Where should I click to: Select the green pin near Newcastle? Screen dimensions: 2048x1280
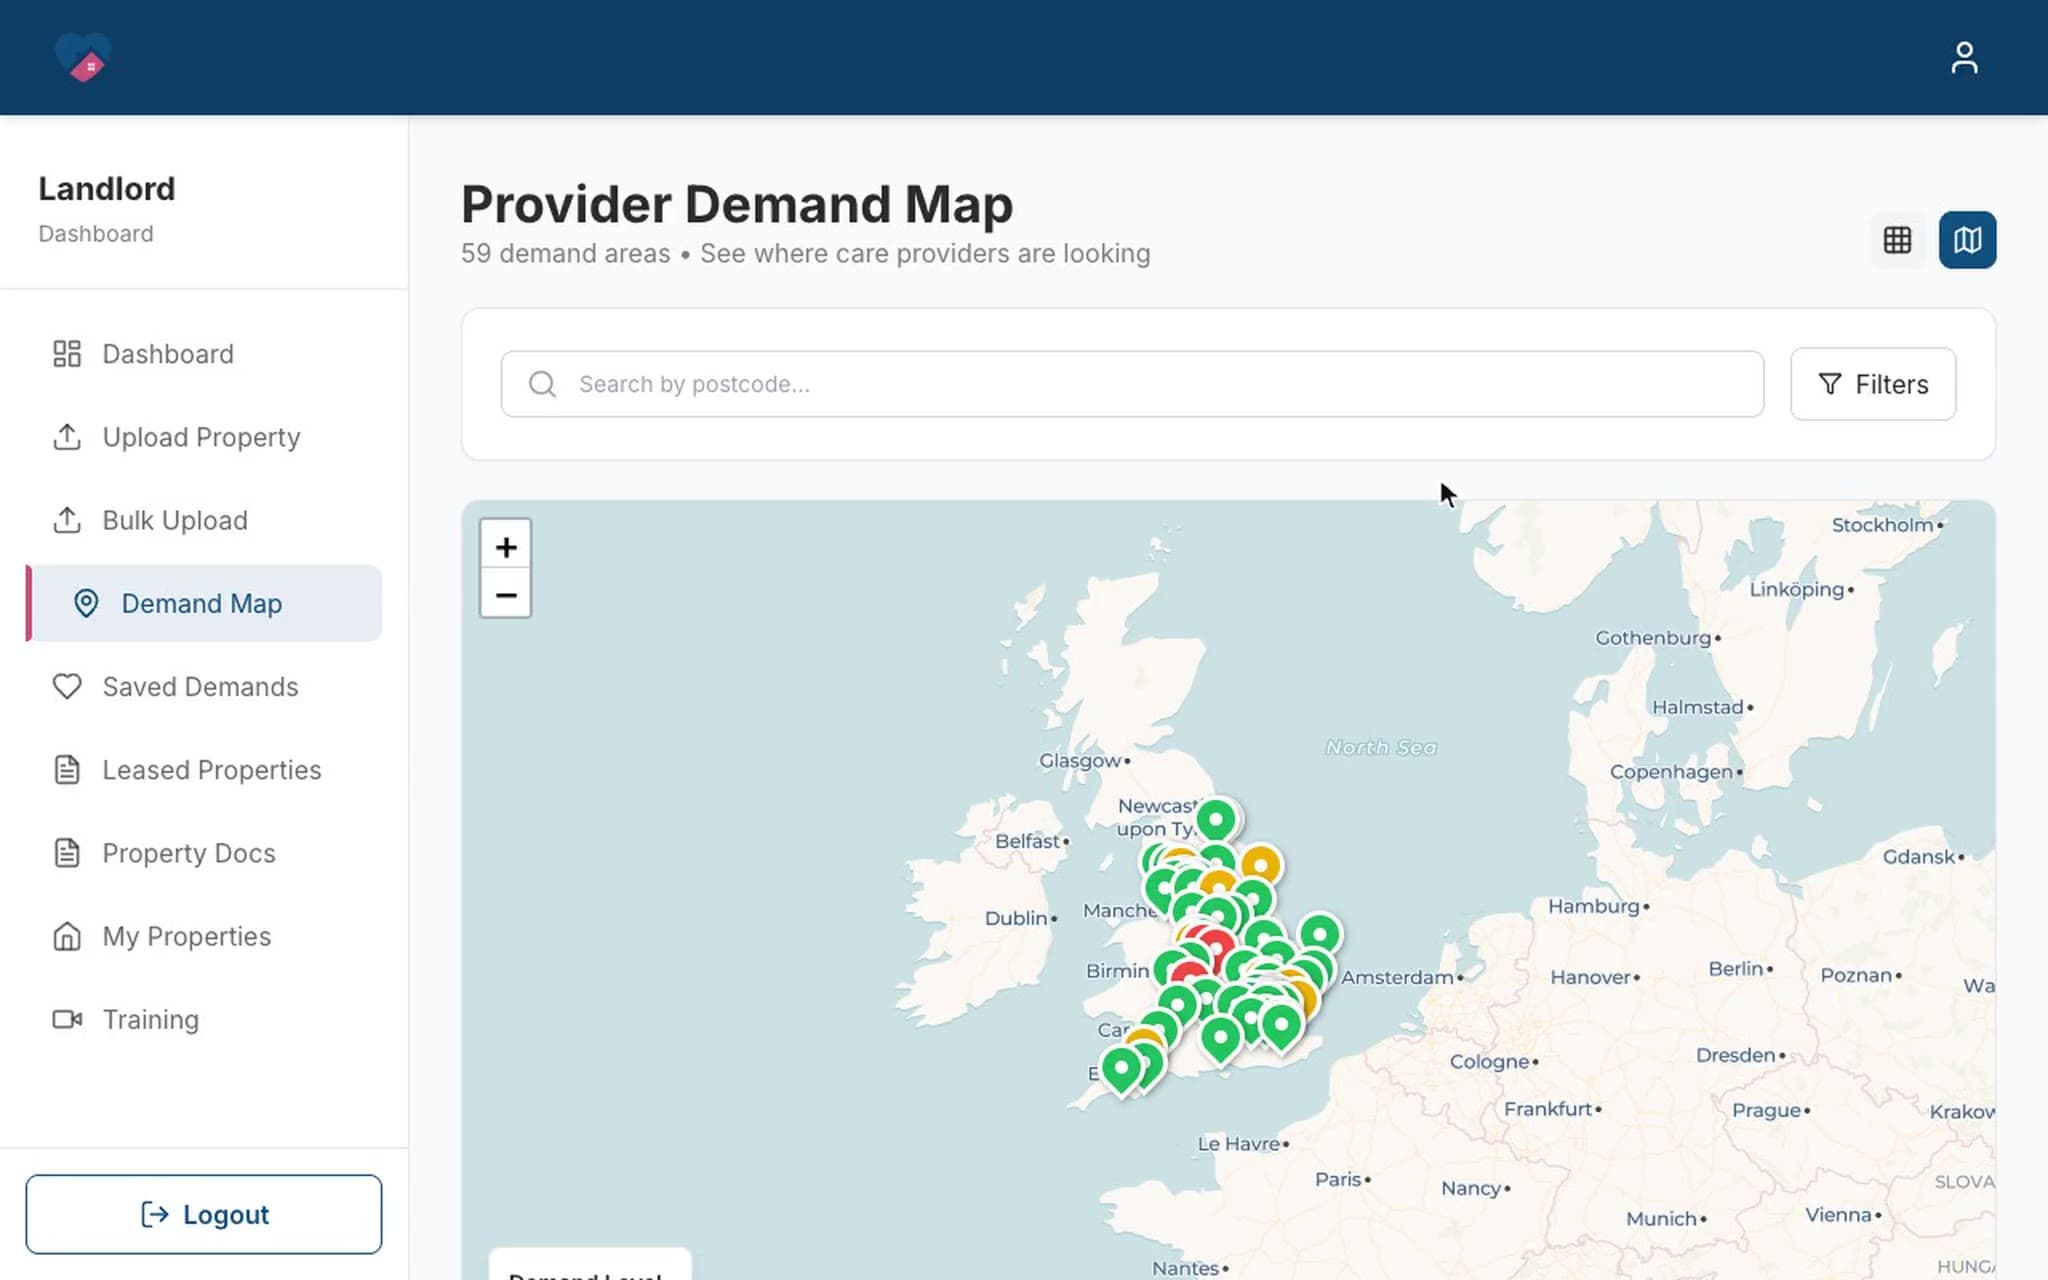point(1216,820)
